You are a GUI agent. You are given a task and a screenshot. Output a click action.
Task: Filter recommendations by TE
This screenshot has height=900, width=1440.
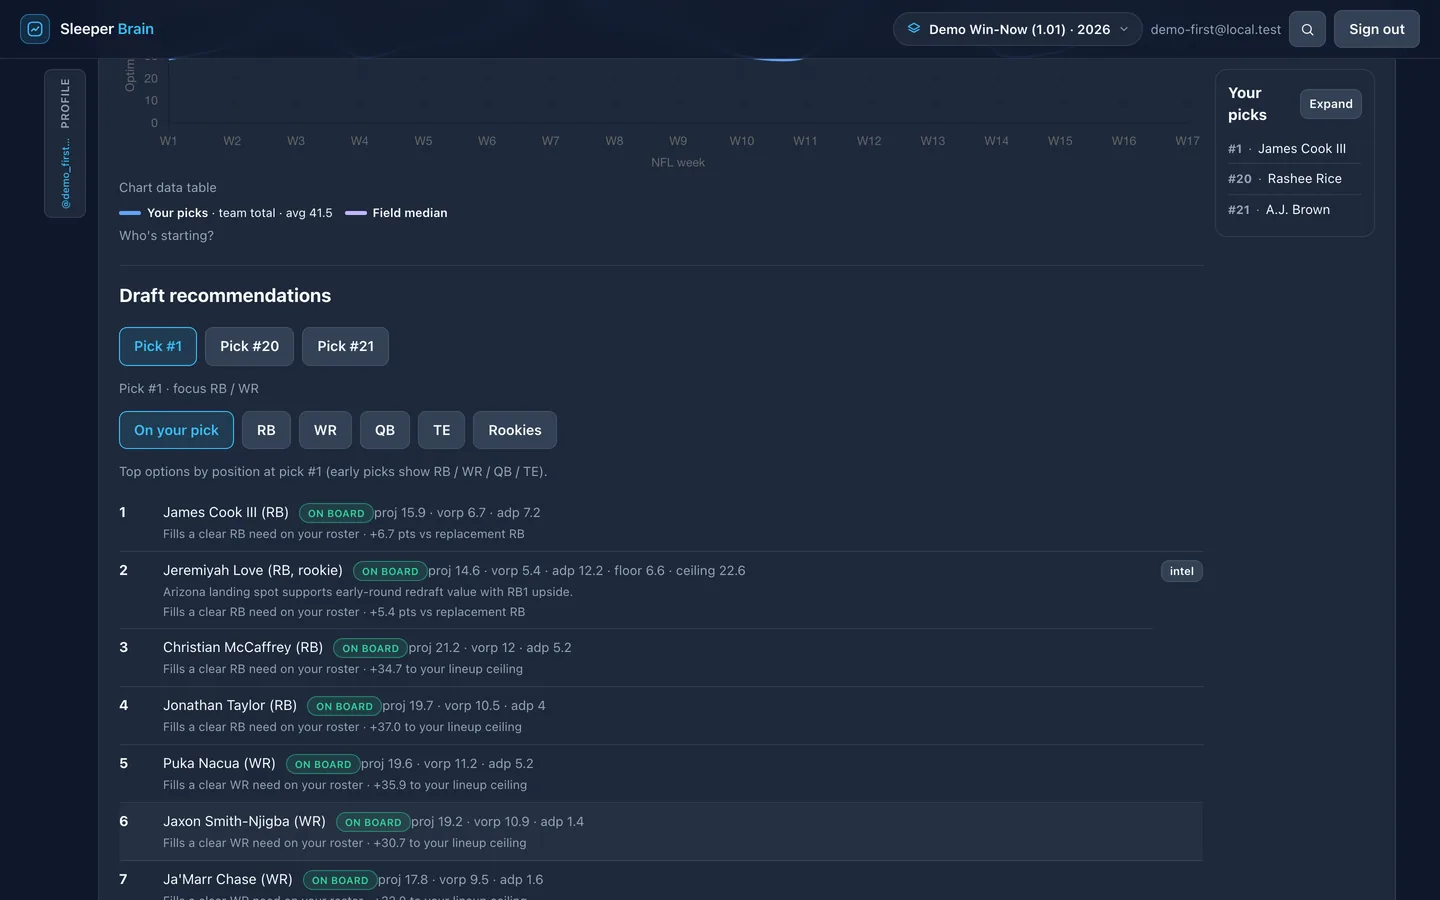tap(442, 430)
